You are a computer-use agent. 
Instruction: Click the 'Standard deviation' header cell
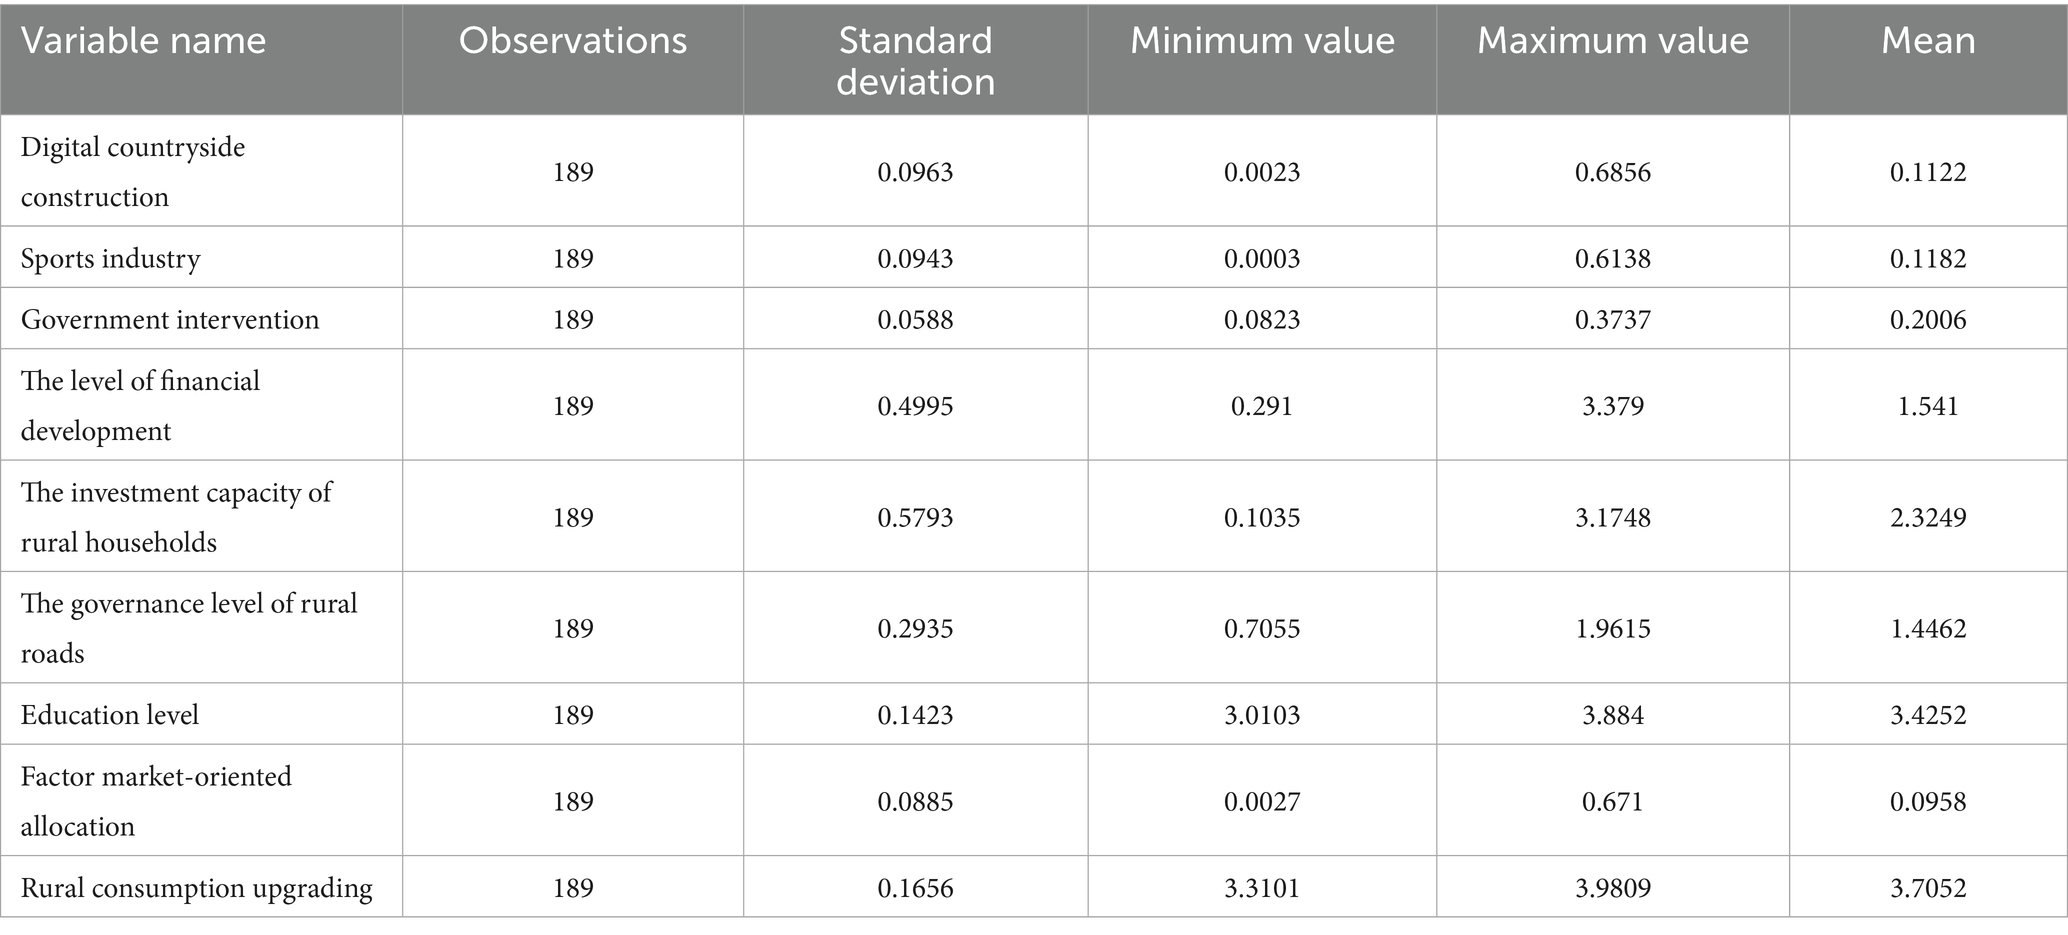[915, 60]
